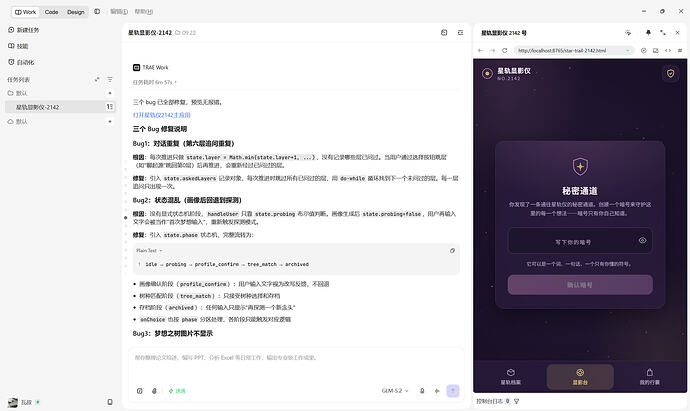Open the preview panel icon in chat header
This screenshot has height=411, width=690.
pyautogui.click(x=444, y=33)
